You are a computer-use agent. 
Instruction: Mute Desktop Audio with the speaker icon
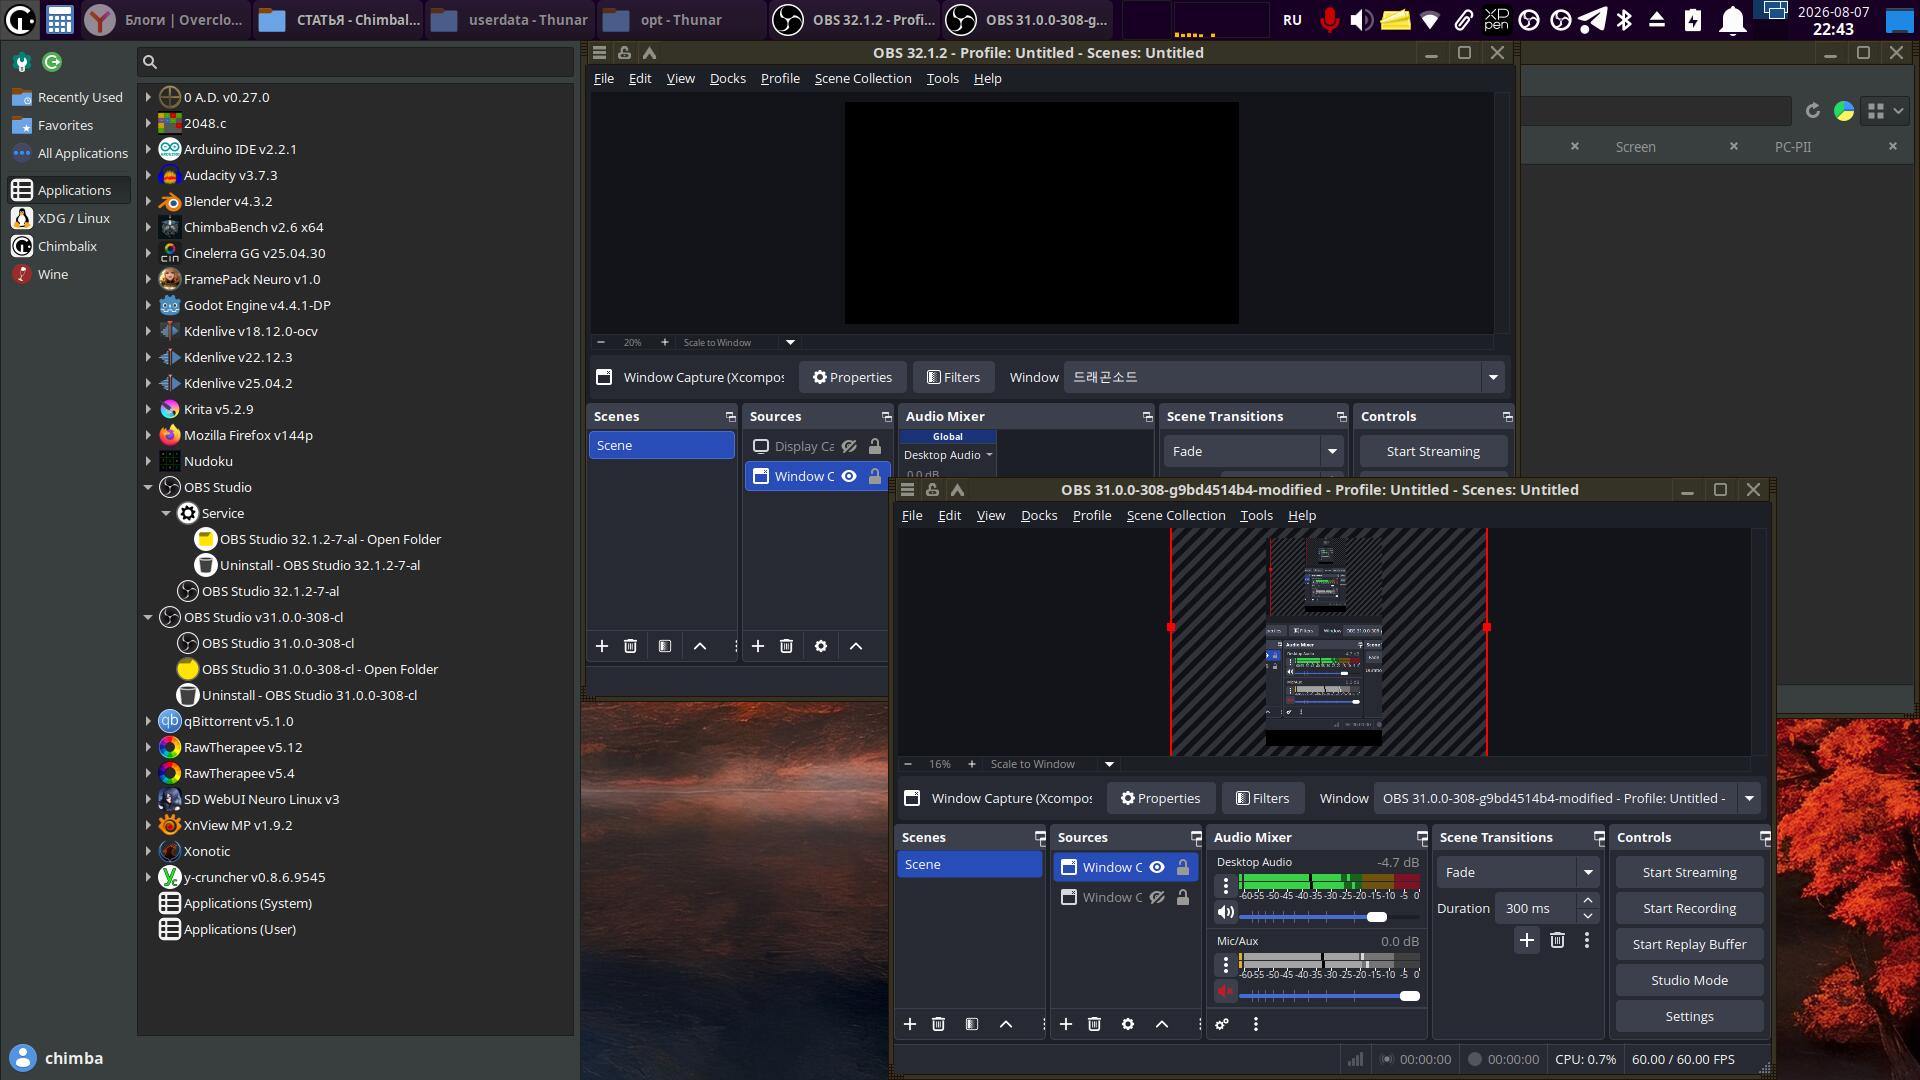click(x=1226, y=912)
